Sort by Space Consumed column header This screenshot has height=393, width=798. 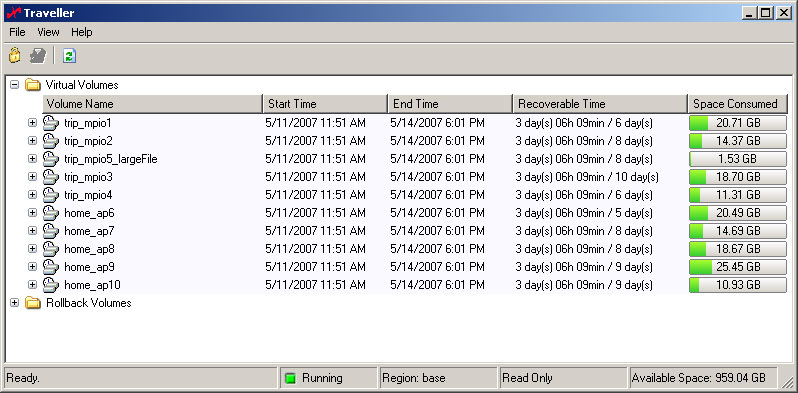[x=738, y=104]
